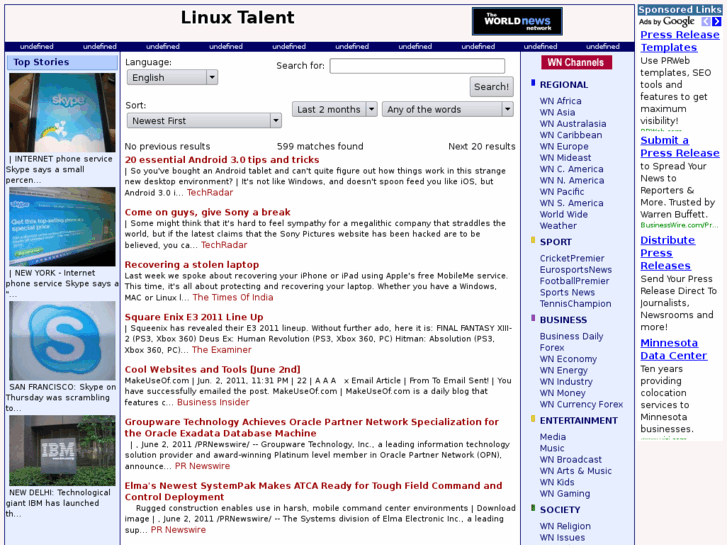This screenshot has height=545, width=727.
Task: Open WN Africa channel
Action: pos(560,101)
